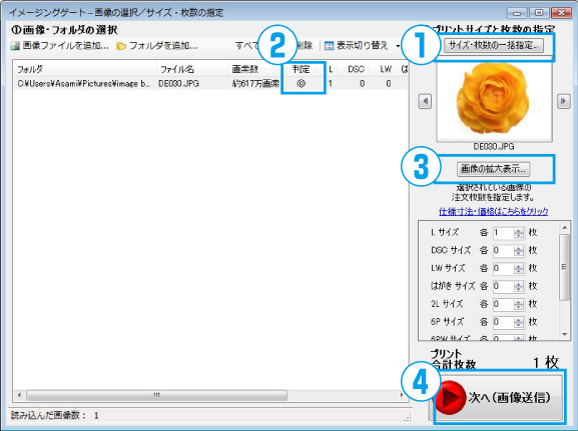578x431 pixels.
Task: Show next image with right arrow
Action: (x=563, y=101)
